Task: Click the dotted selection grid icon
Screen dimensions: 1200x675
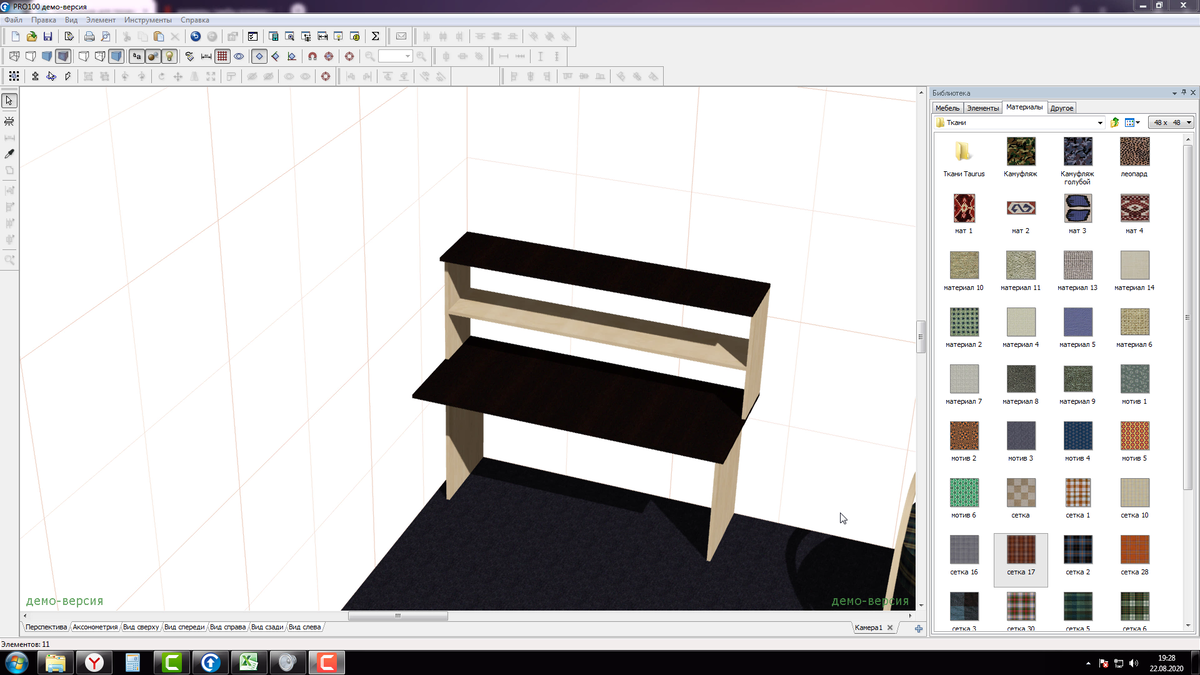Action: (14, 76)
